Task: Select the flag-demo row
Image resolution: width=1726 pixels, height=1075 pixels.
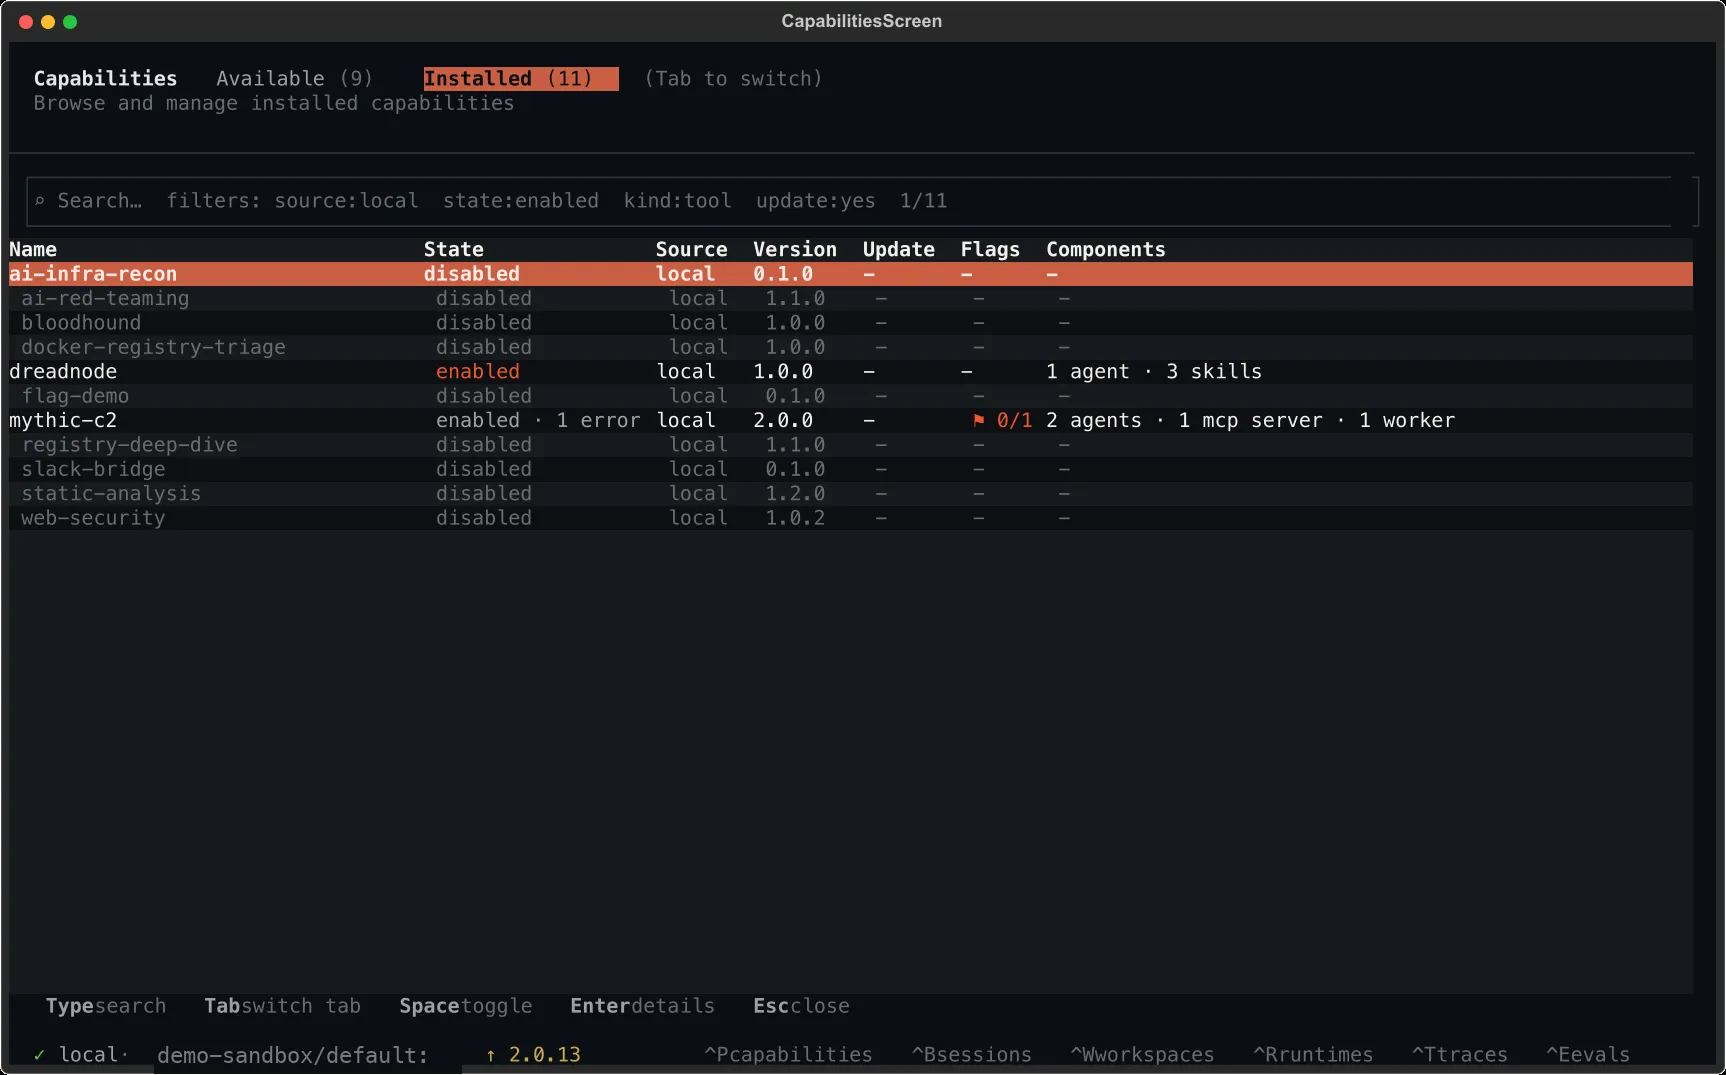Action: pos(851,396)
